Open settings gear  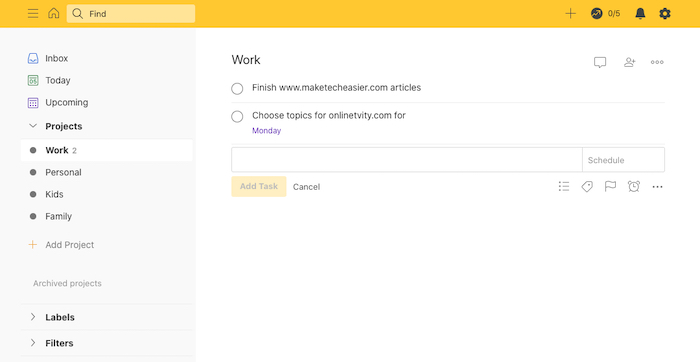(665, 14)
